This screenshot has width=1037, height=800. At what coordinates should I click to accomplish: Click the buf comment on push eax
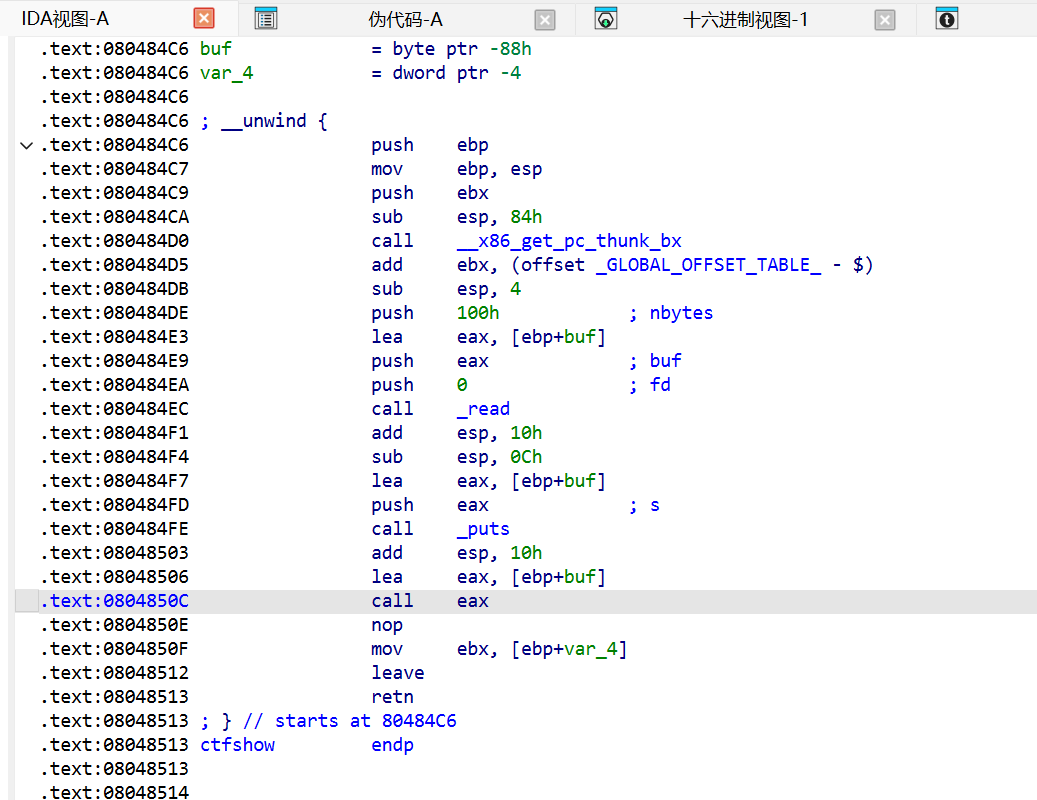point(665,361)
